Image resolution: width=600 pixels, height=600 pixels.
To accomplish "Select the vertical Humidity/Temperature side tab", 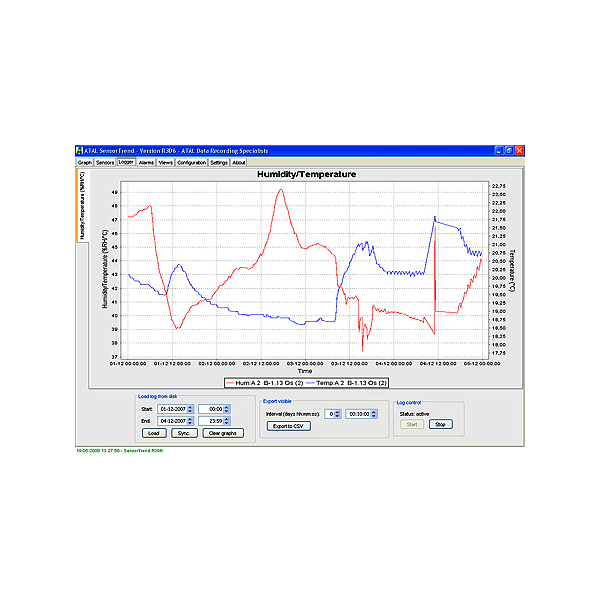I will click(x=81, y=205).
